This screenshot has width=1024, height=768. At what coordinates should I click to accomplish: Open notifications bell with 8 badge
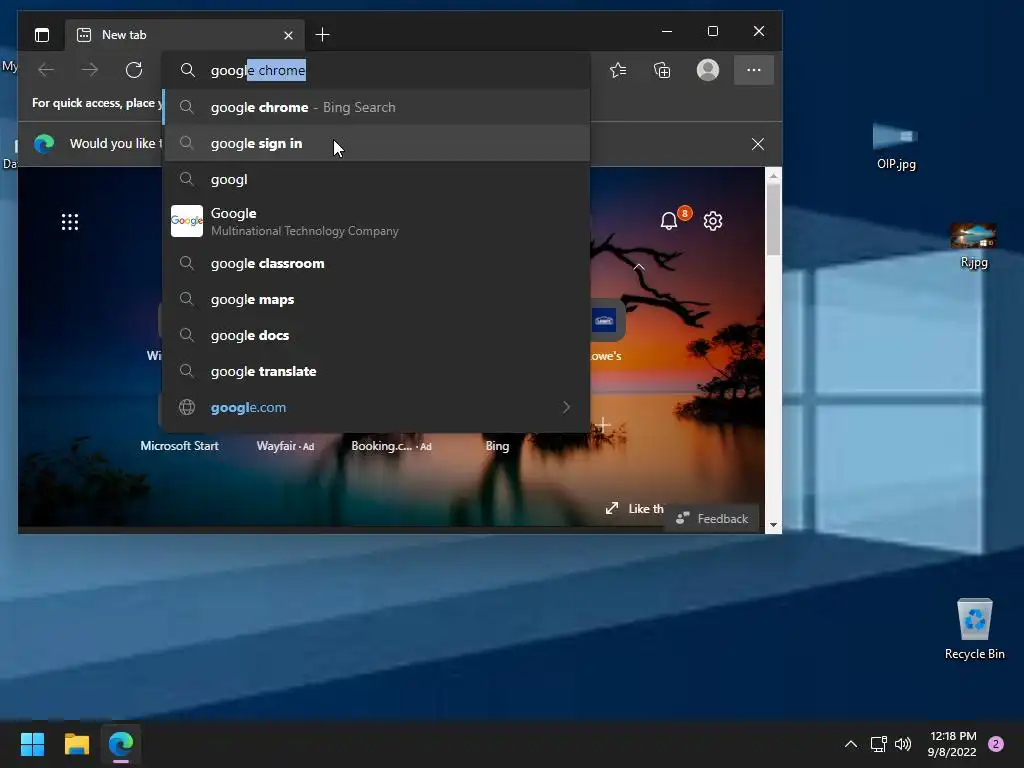669,221
